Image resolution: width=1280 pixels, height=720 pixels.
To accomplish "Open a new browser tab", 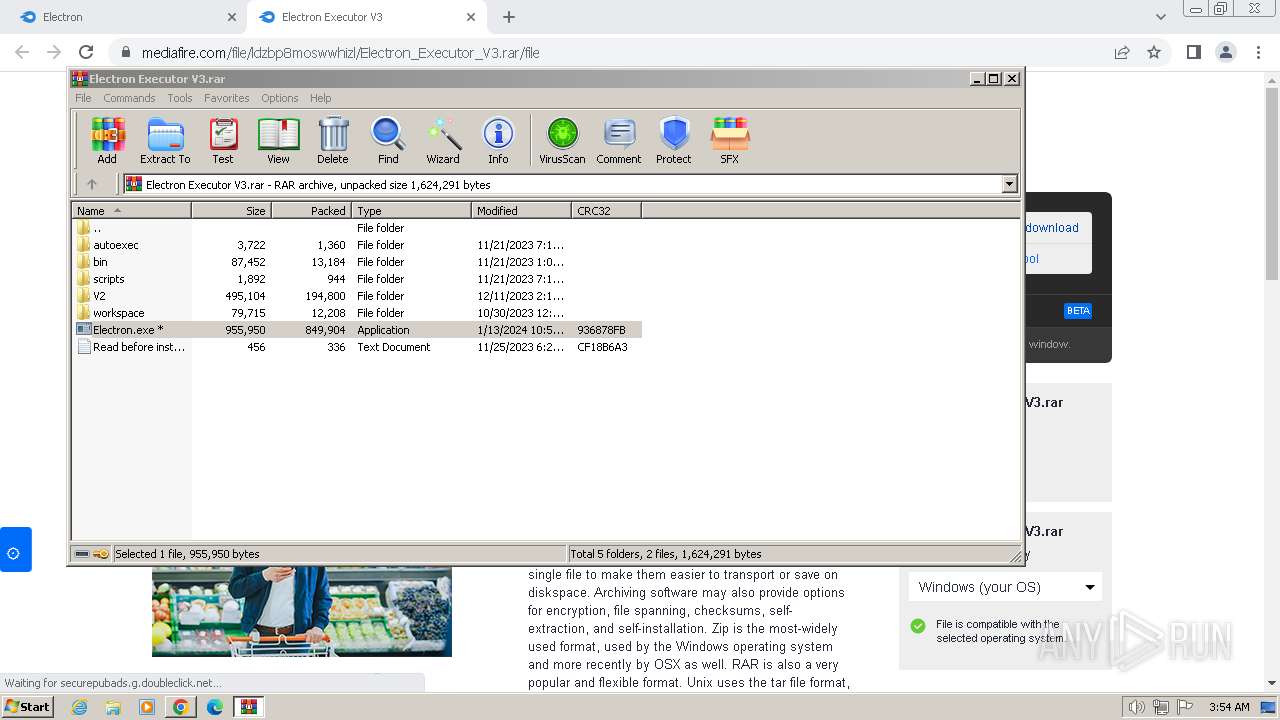I will coord(509,17).
